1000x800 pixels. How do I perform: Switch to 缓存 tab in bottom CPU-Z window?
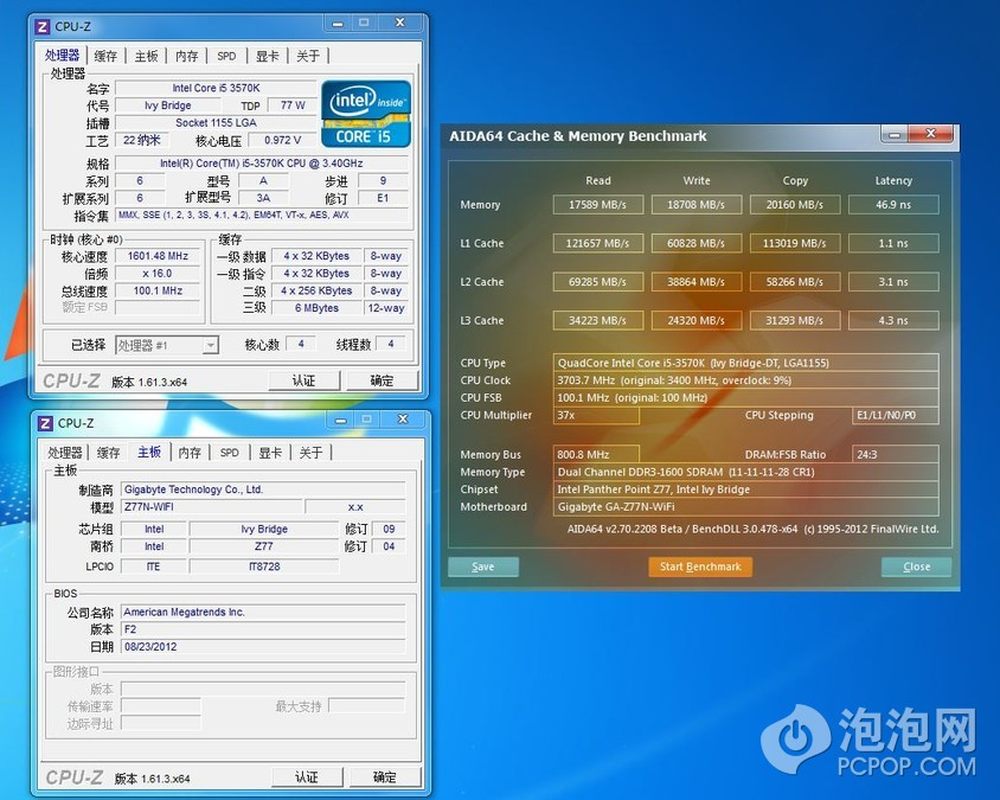(x=108, y=453)
